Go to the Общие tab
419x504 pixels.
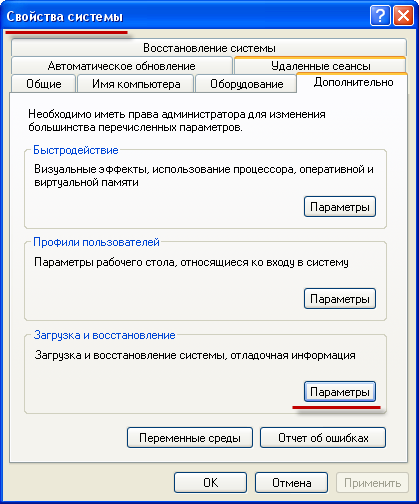pyautogui.click(x=44, y=84)
